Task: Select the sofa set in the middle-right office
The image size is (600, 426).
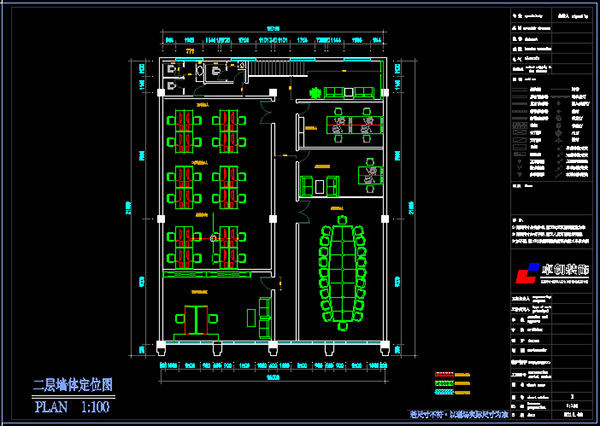Action: pyautogui.click(x=318, y=185)
